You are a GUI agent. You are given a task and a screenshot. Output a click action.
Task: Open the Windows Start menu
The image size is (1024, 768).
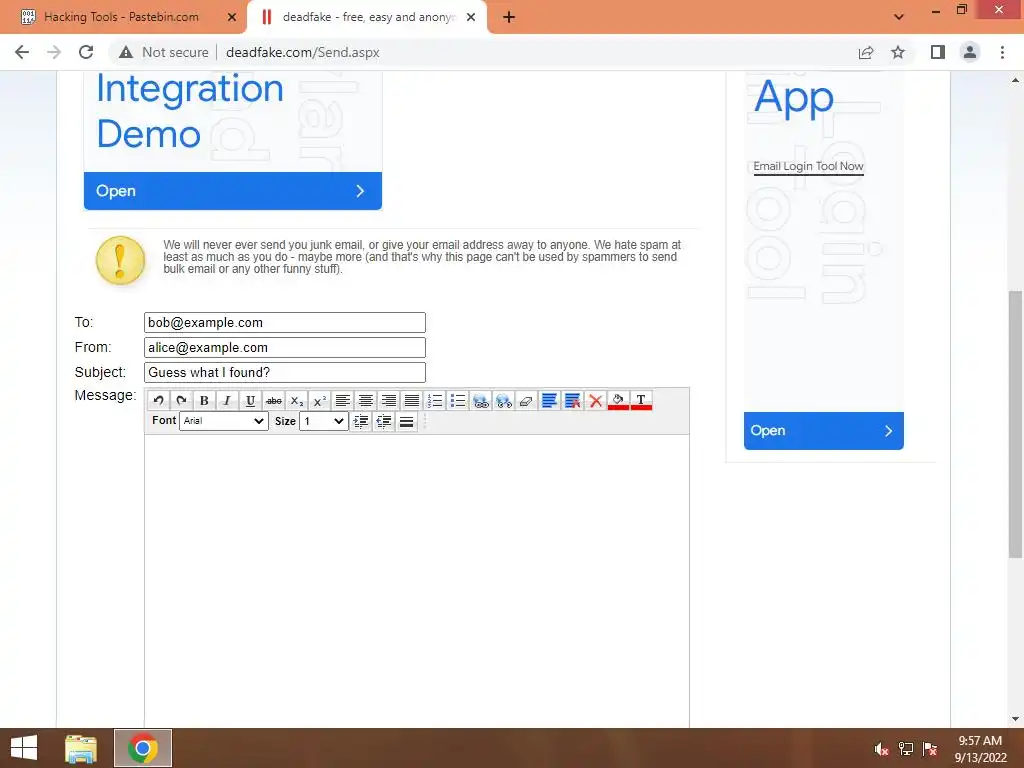pos(24,748)
